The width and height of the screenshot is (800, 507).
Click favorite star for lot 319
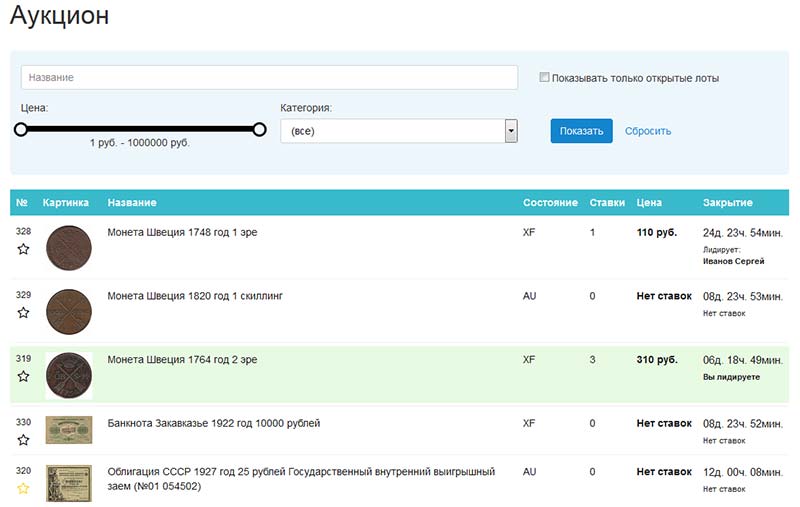coord(23,376)
